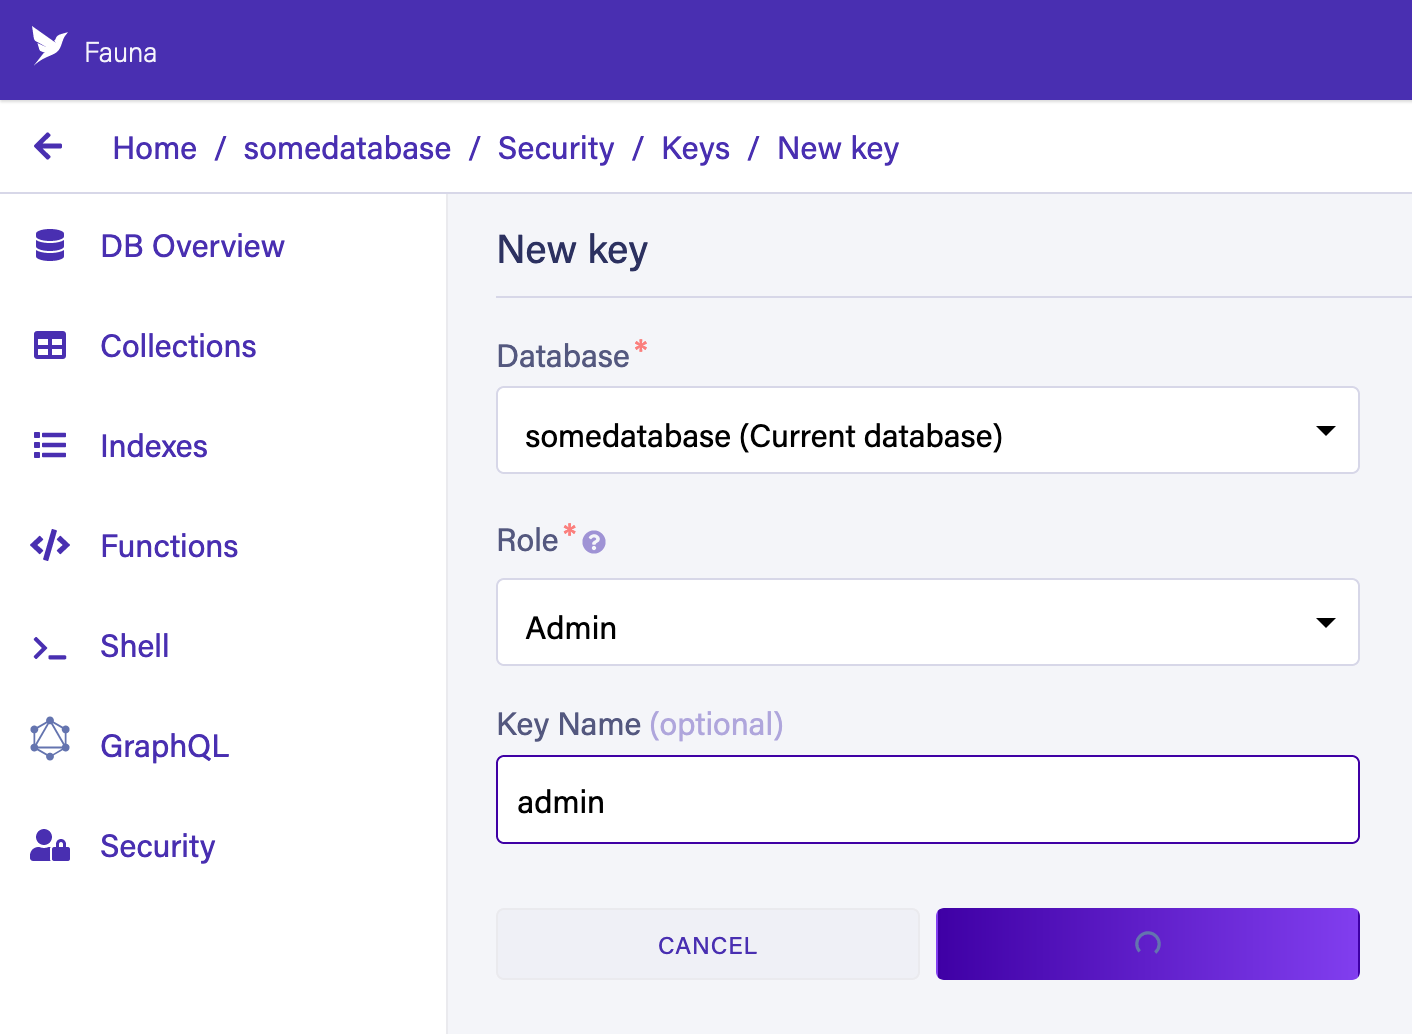The image size is (1412, 1034).
Task: Click the Functions code icon
Action: point(50,545)
